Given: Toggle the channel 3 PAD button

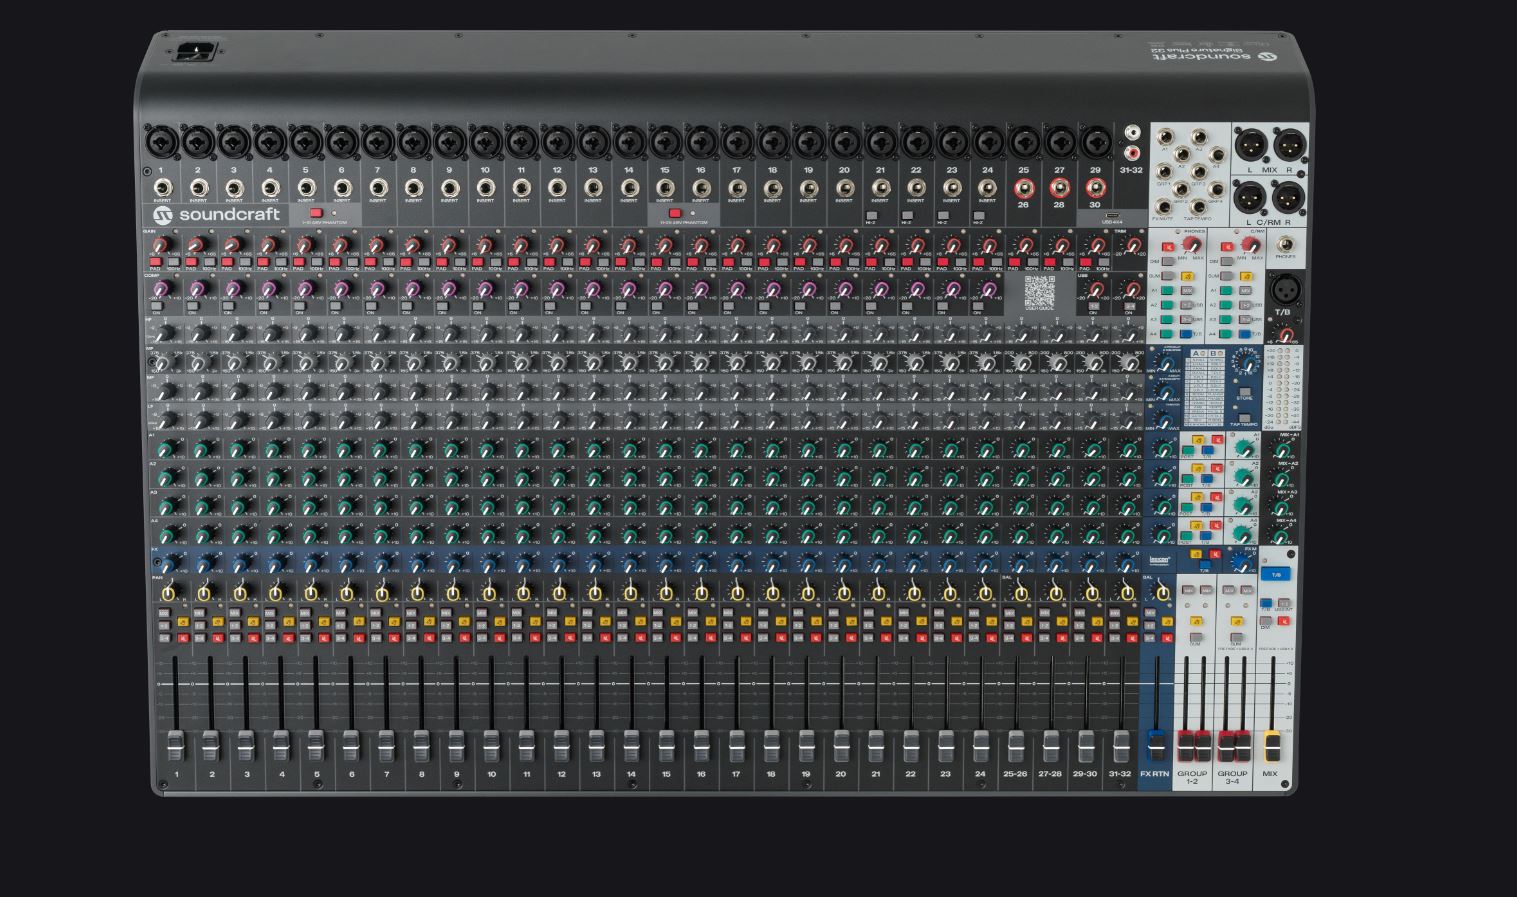Looking at the screenshot, I should coord(227,262).
